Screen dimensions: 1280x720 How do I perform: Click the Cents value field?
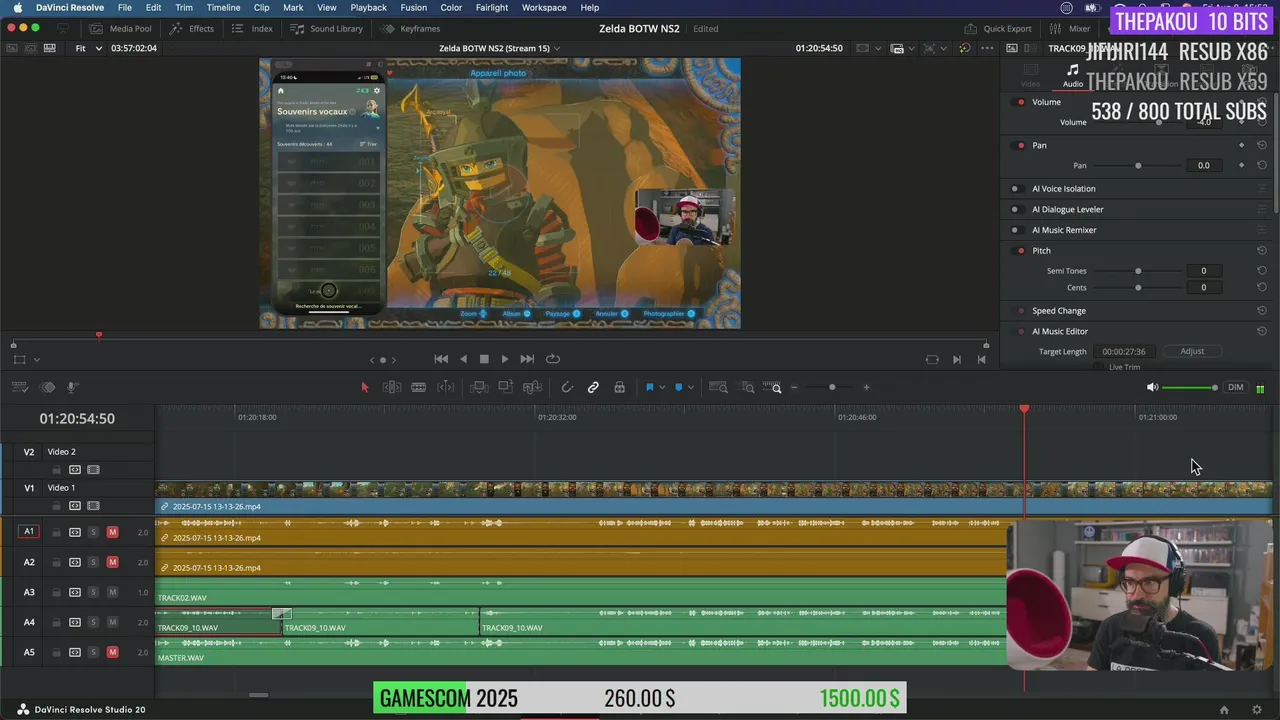[x=1203, y=287]
